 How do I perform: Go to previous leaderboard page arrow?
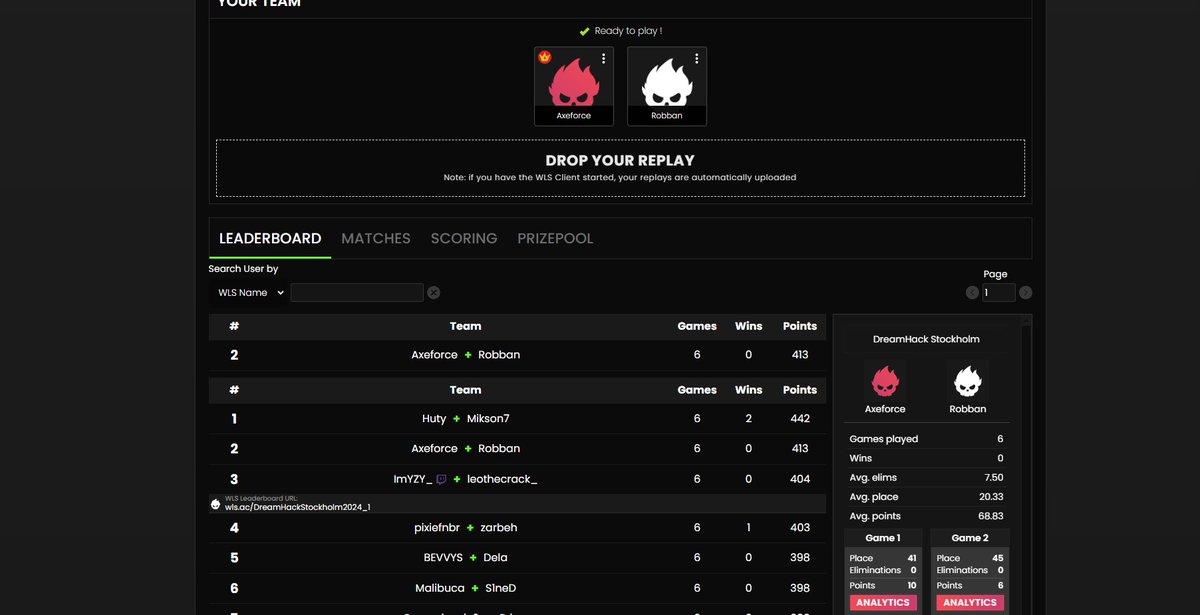[x=972, y=293]
